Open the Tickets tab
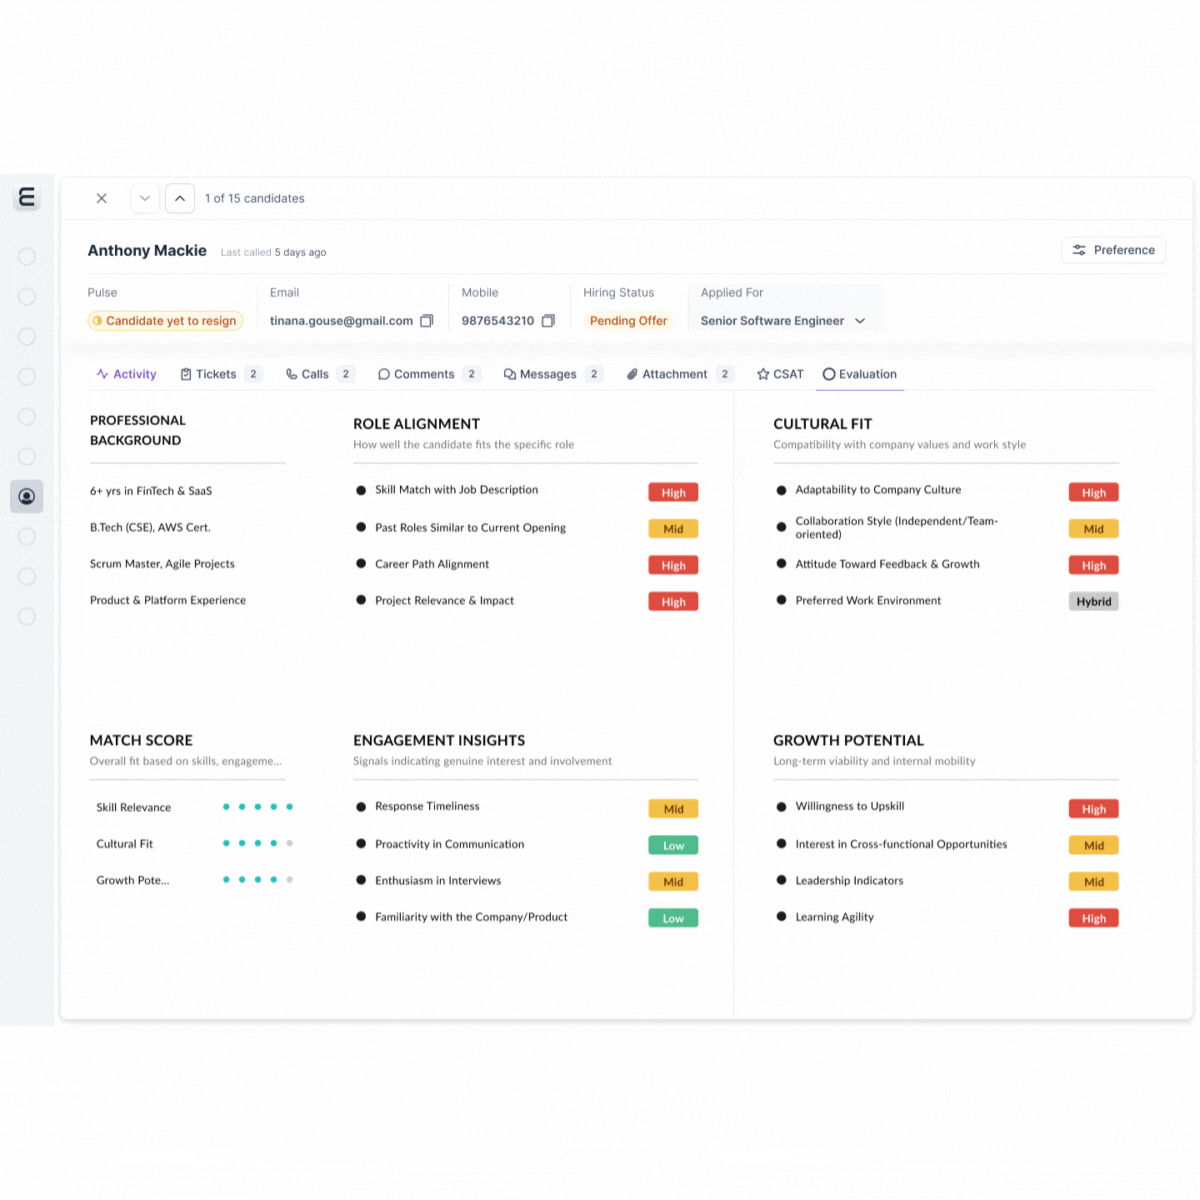Image resolution: width=1200 pixels, height=1200 pixels. point(209,374)
